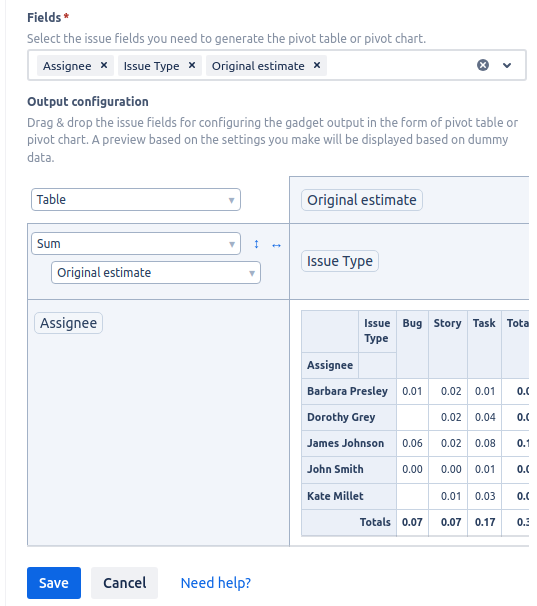Image resolution: width=537 pixels, height=606 pixels.
Task: Open the Sum aggregator dropdown
Action: (136, 243)
